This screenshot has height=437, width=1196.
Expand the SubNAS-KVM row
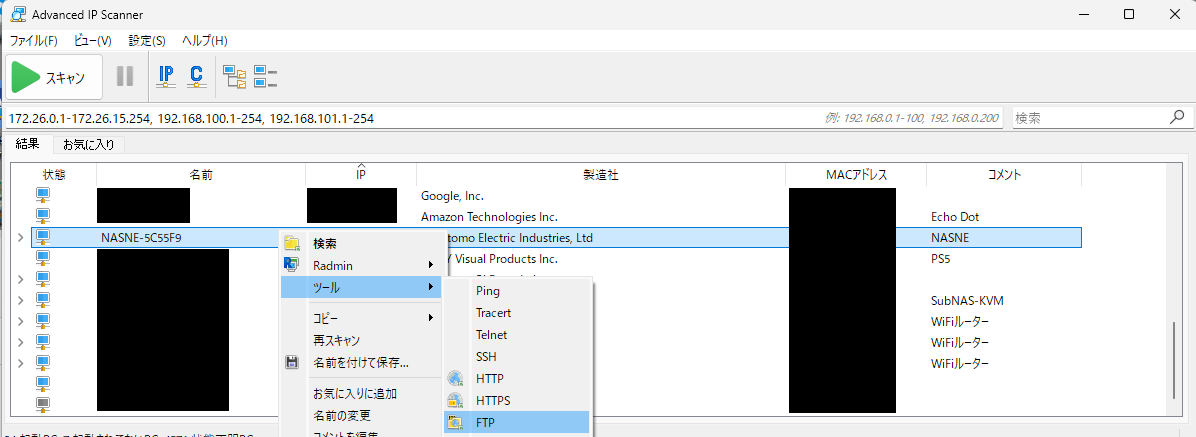click(21, 300)
